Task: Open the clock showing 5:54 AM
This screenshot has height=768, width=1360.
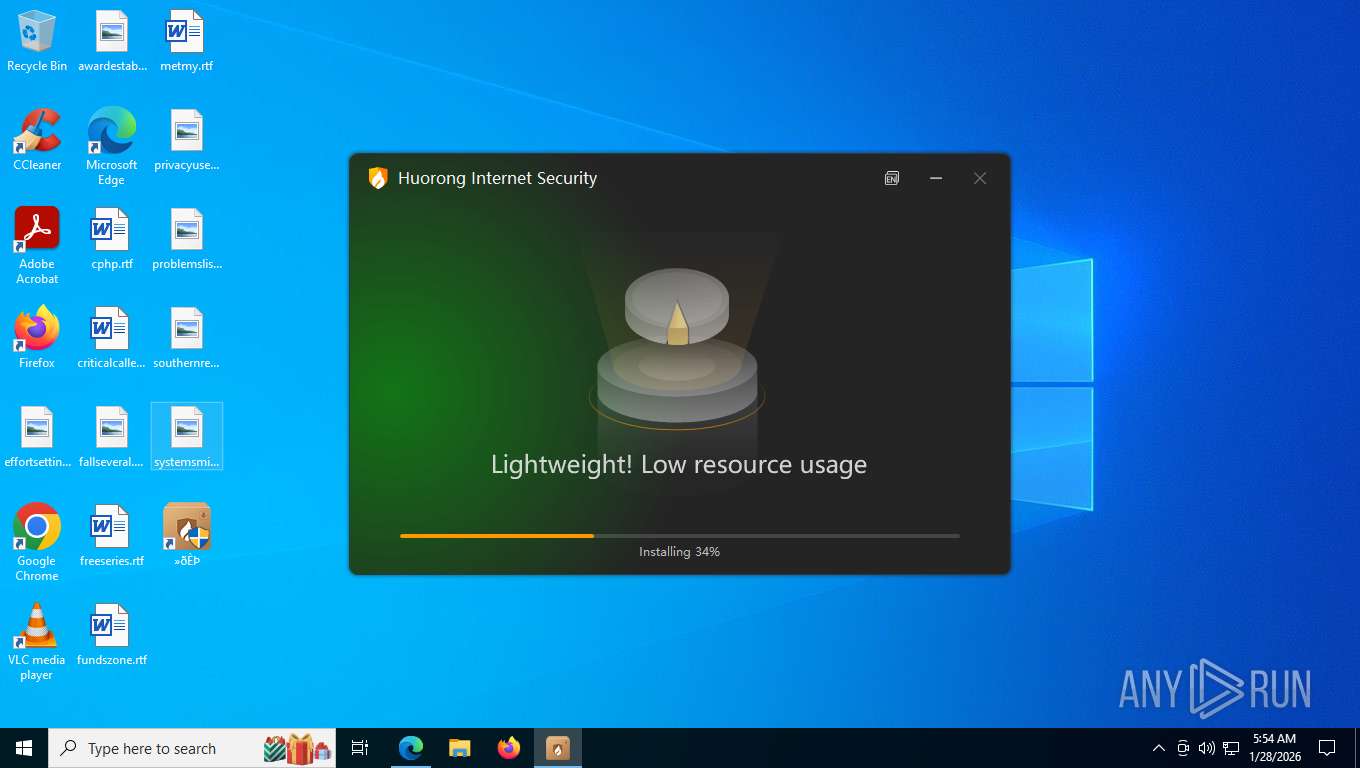Action: pos(1274,748)
